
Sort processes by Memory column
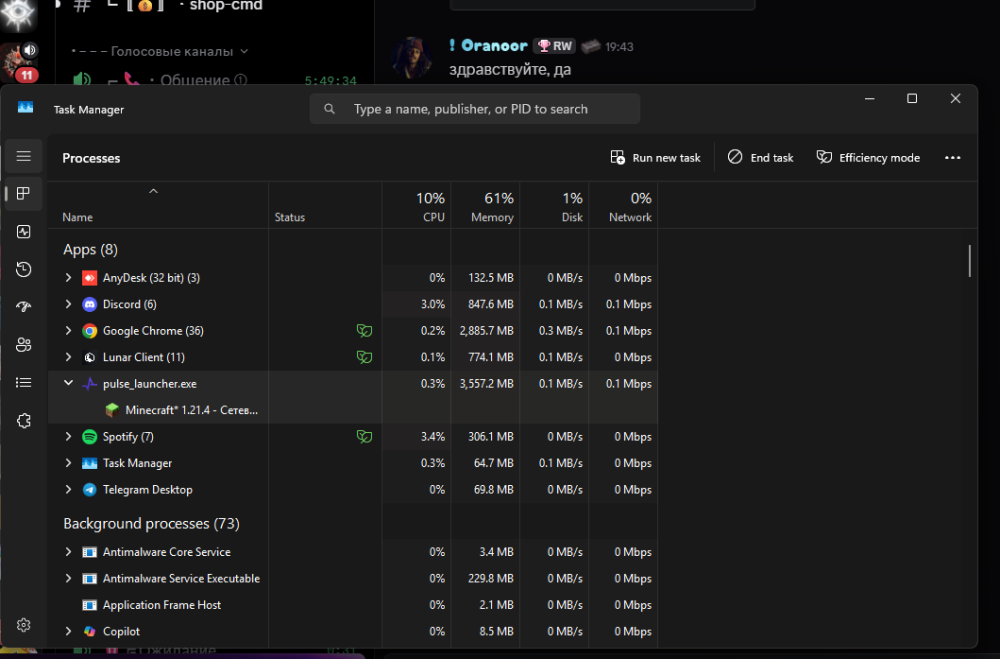[x=485, y=207]
